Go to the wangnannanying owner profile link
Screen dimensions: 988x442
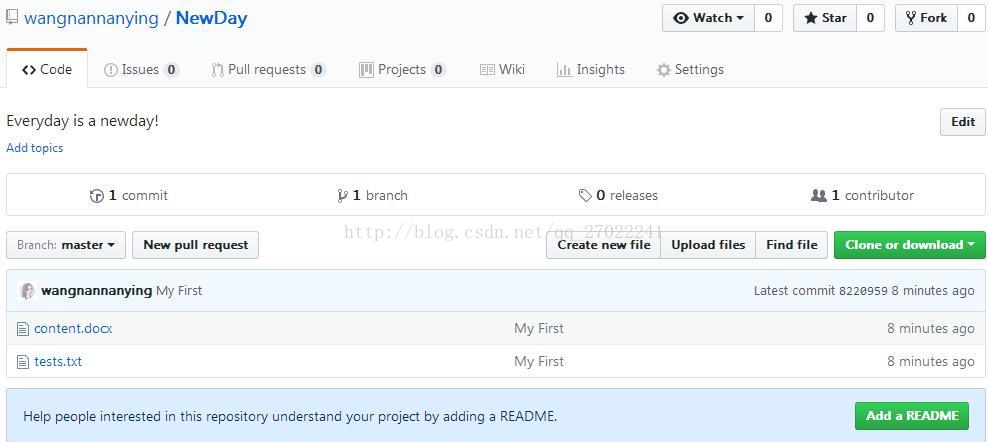coord(91,18)
